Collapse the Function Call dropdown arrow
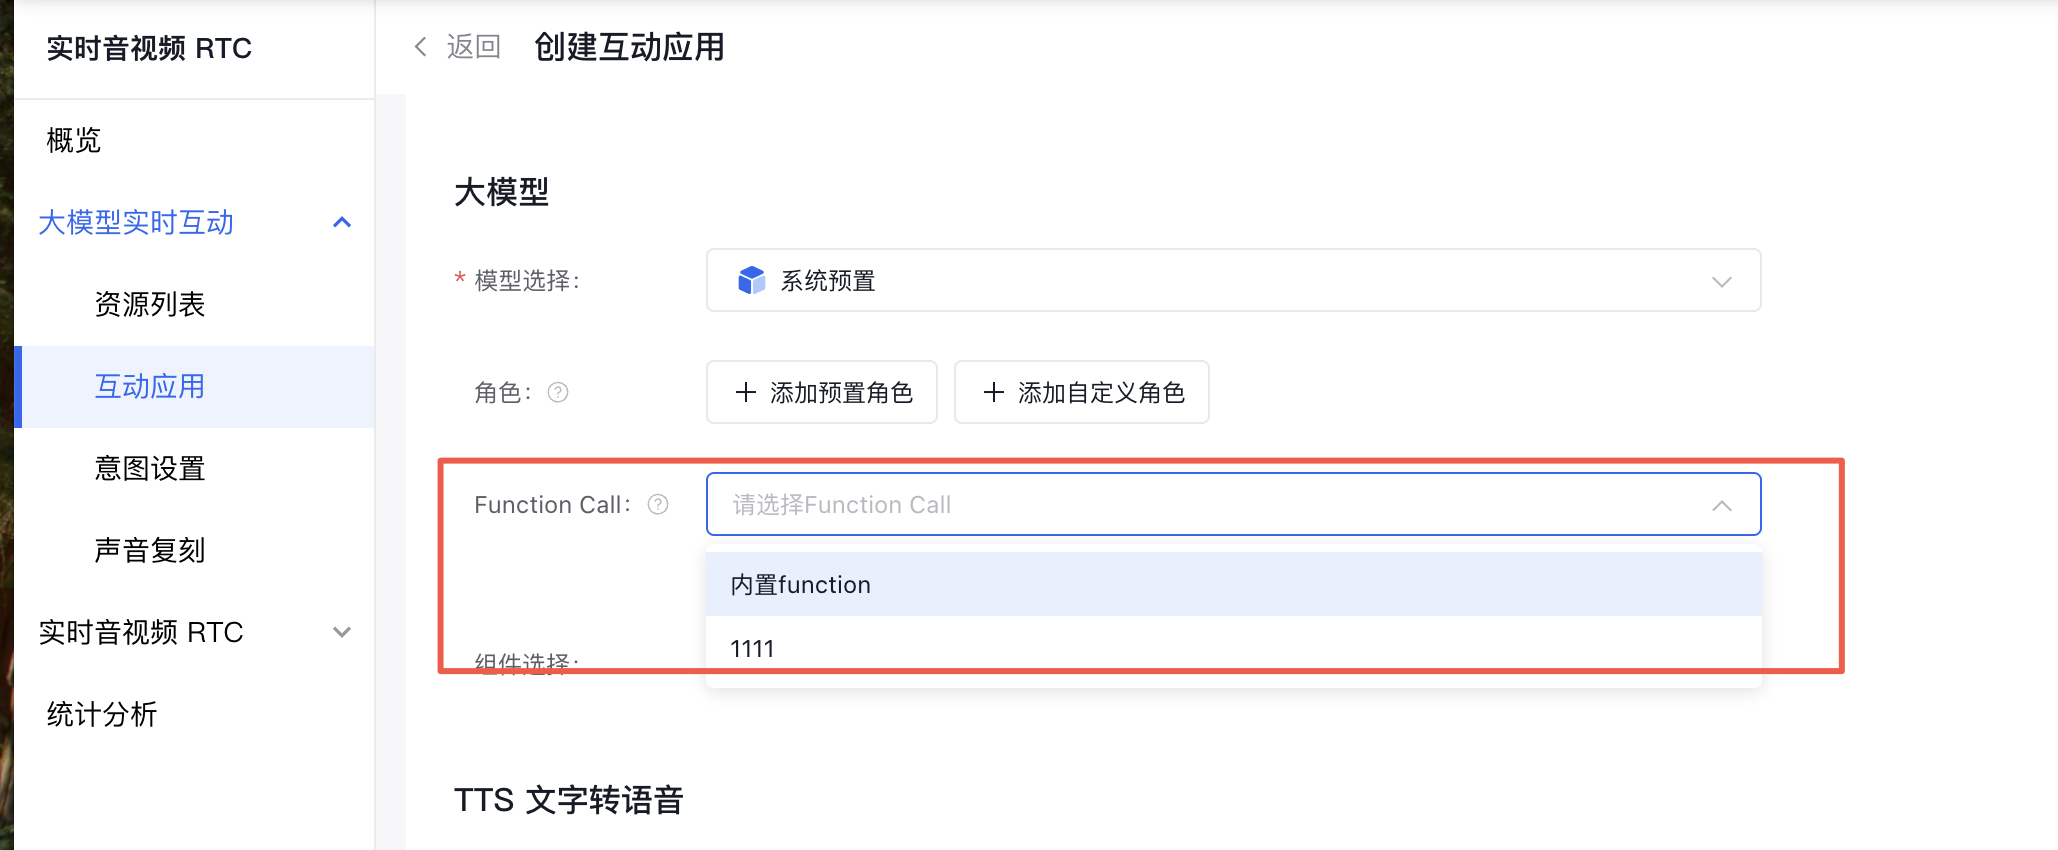Screen dimensions: 2058x850 pyautogui.click(x=1721, y=506)
